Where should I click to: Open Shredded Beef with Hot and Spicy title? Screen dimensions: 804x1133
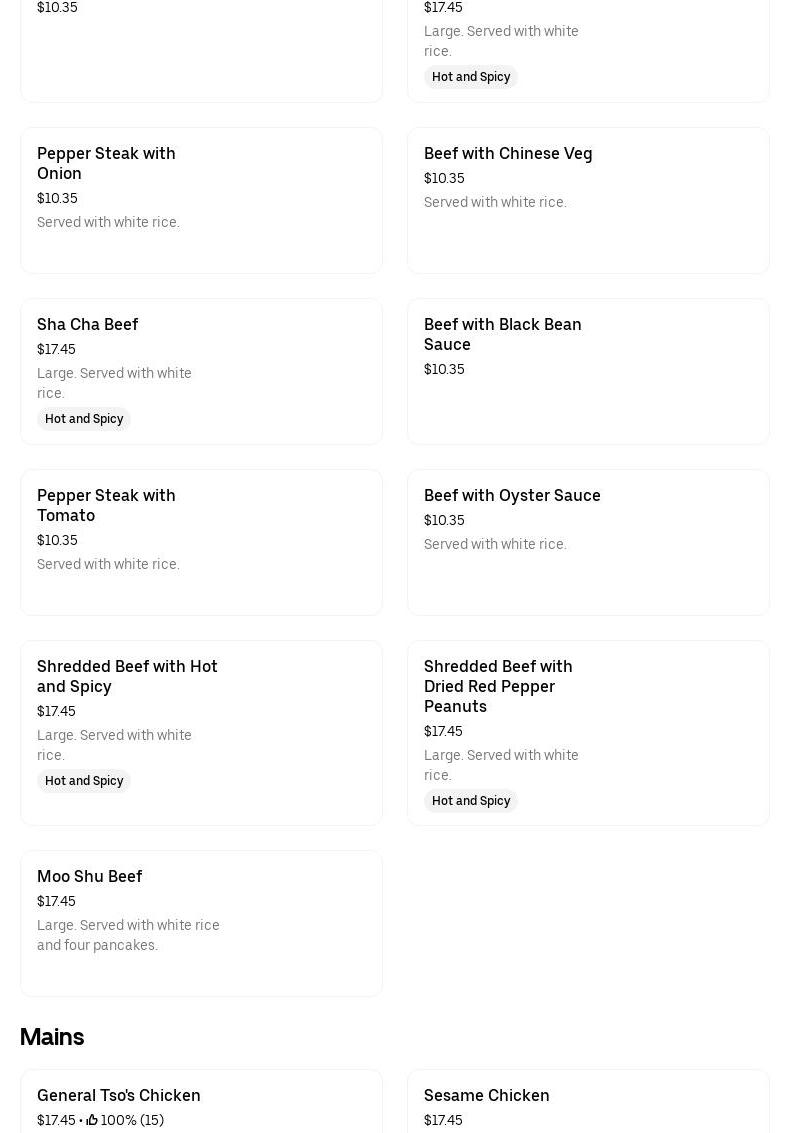pyautogui.click(x=127, y=676)
